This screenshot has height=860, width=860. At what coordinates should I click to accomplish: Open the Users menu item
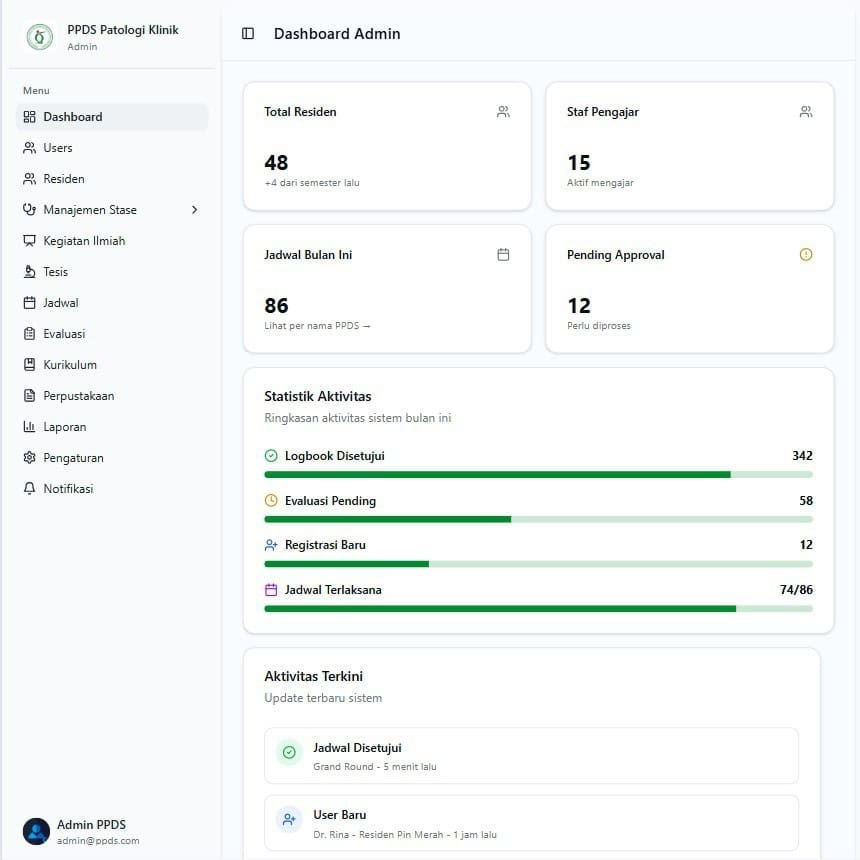(x=112, y=148)
